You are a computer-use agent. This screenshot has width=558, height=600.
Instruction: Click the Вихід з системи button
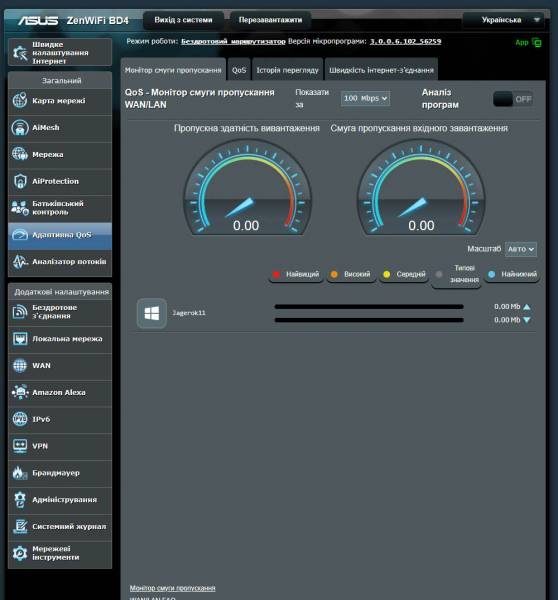[x=183, y=20]
